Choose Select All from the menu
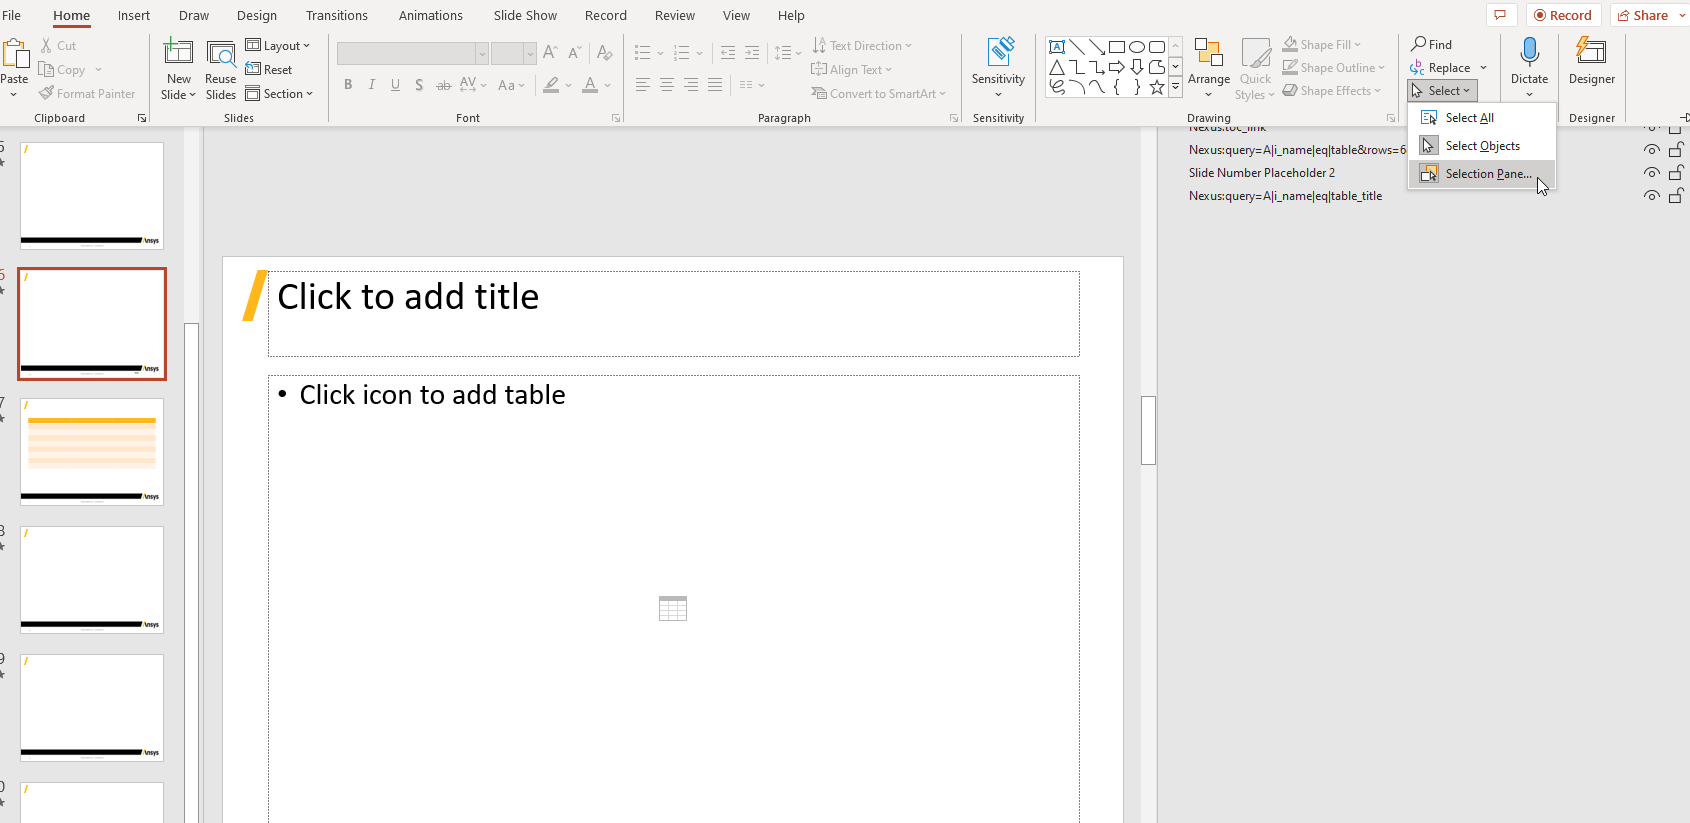This screenshot has width=1690, height=823. point(1481,118)
